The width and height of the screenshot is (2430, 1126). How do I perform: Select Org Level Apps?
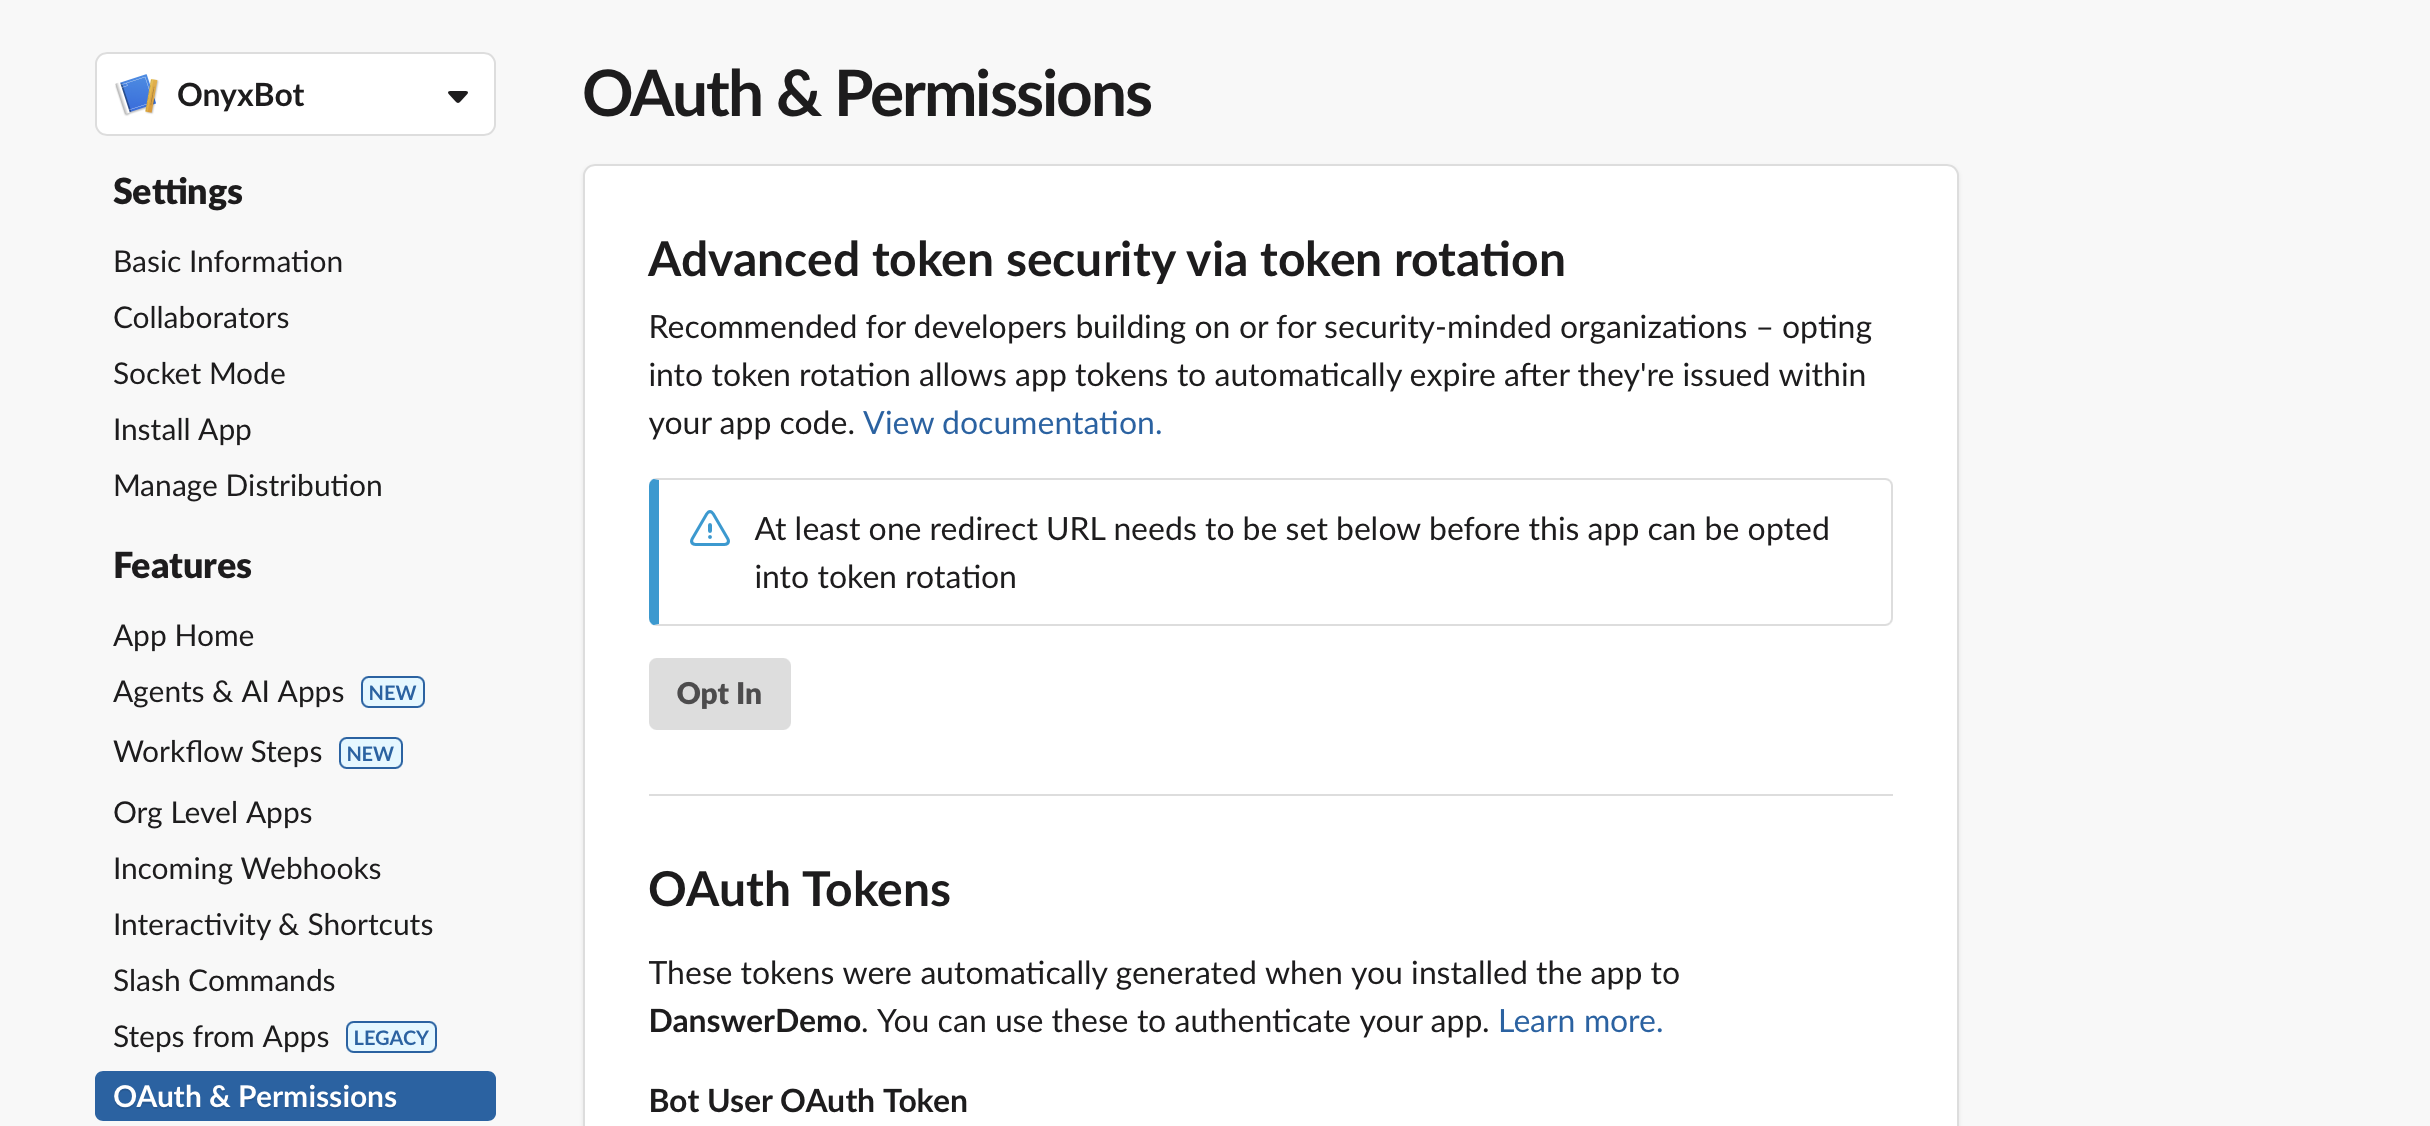coord(212,812)
